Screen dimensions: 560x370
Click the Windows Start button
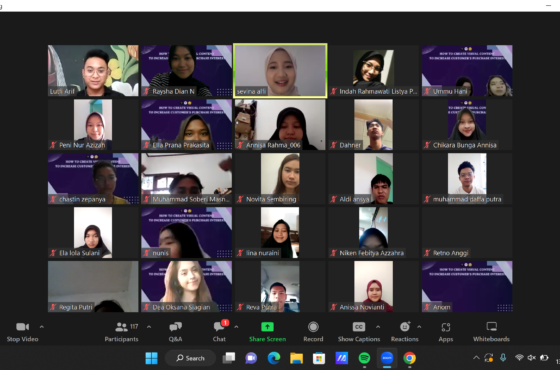click(x=151, y=358)
